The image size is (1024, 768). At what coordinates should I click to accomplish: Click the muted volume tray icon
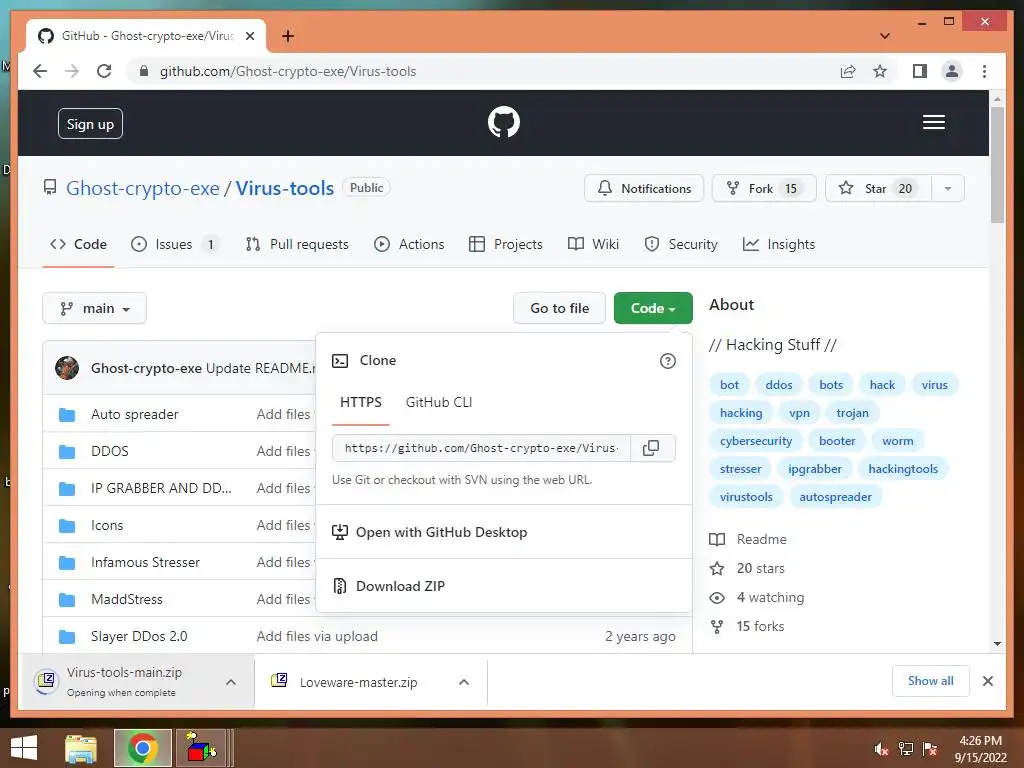pos(881,749)
